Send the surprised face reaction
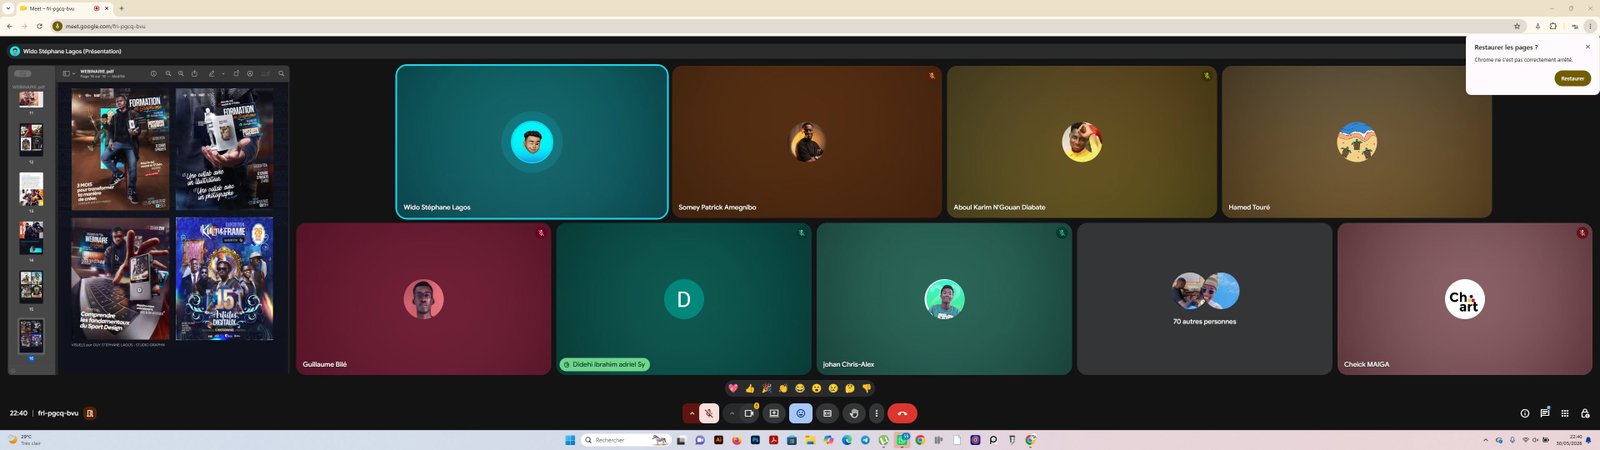 tap(817, 388)
